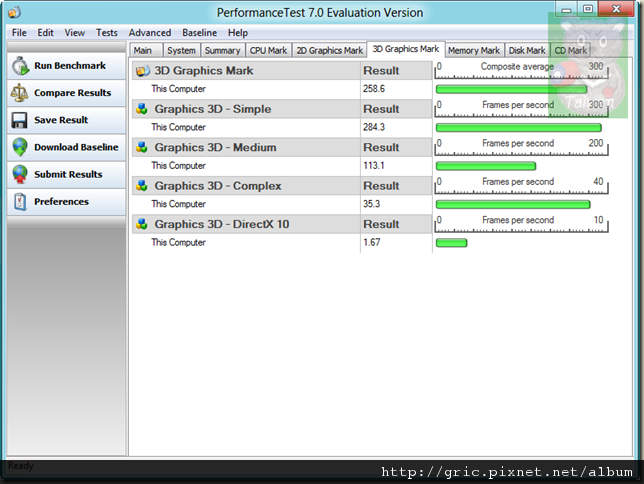This screenshot has height=484, width=644.
Task: Click the Graphics 3D - Complex green bar
Action: click(513, 204)
